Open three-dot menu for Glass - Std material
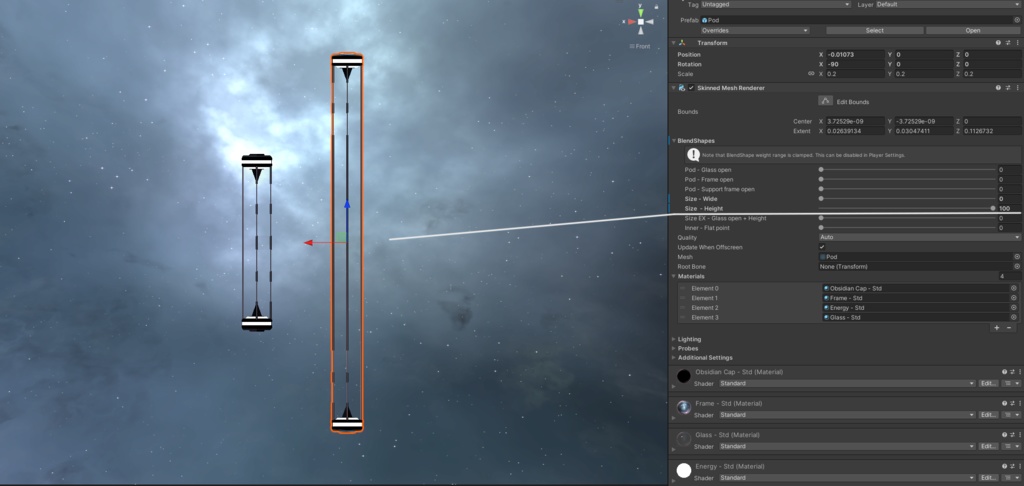 pyautogui.click(x=1019, y=434)
